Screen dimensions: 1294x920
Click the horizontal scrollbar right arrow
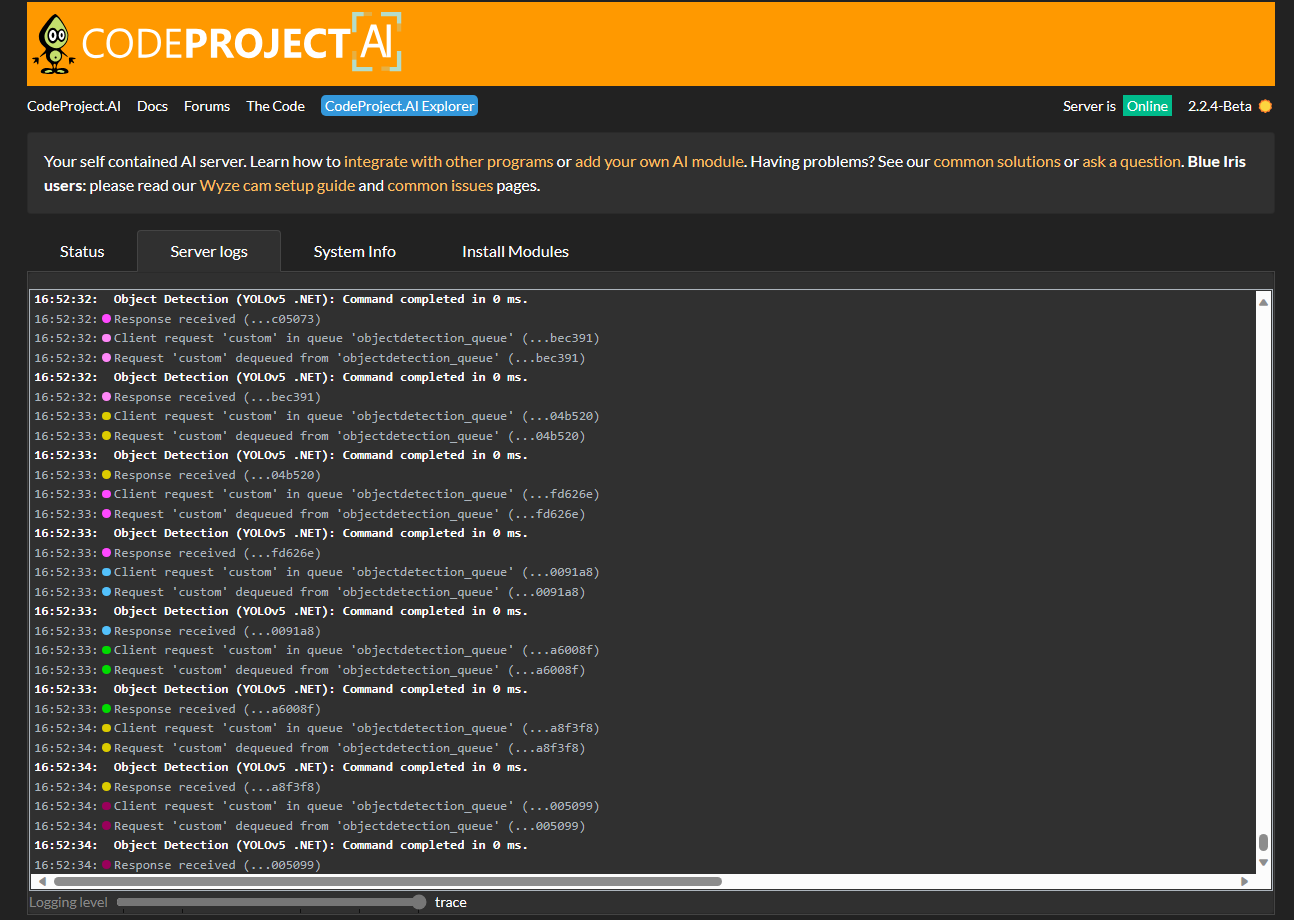tap(1244, 881)
